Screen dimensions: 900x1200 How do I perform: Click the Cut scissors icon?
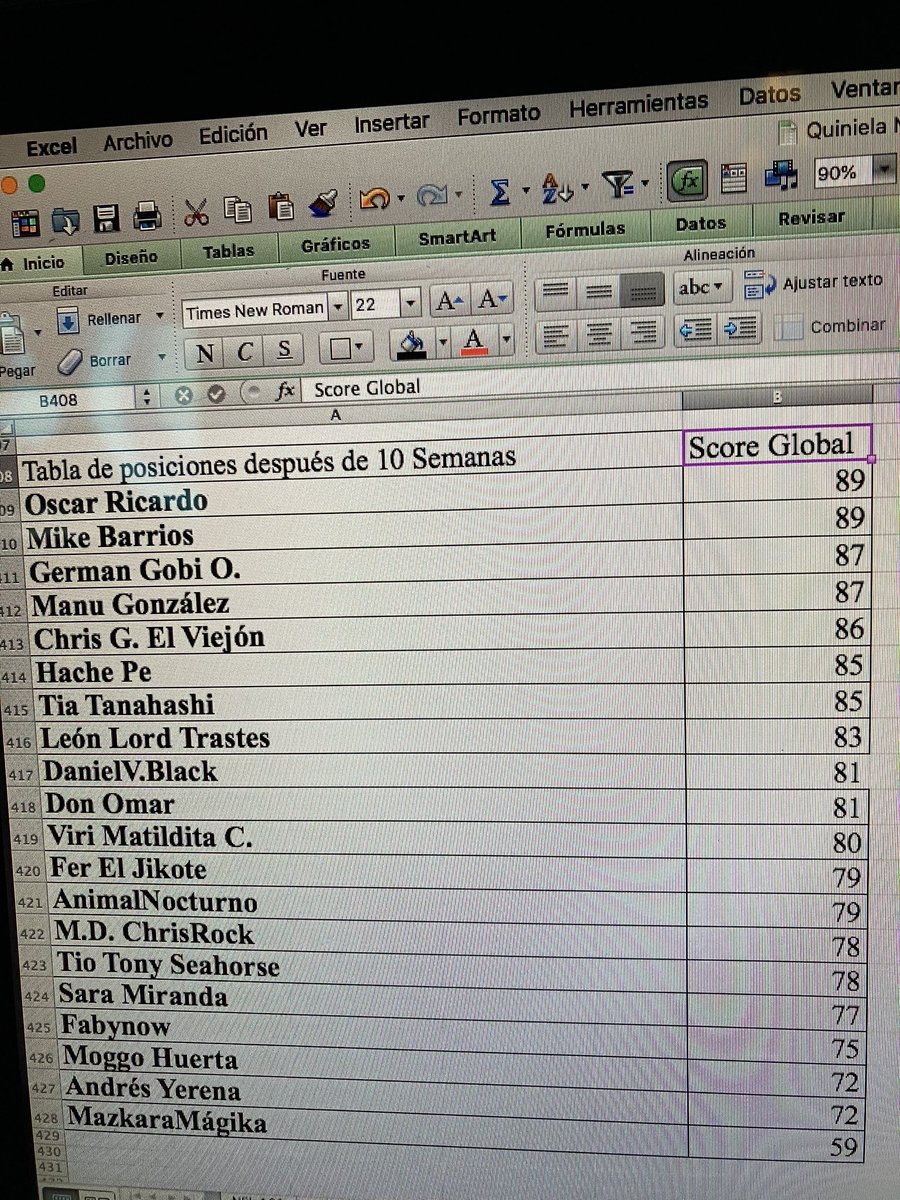(196, 212)
